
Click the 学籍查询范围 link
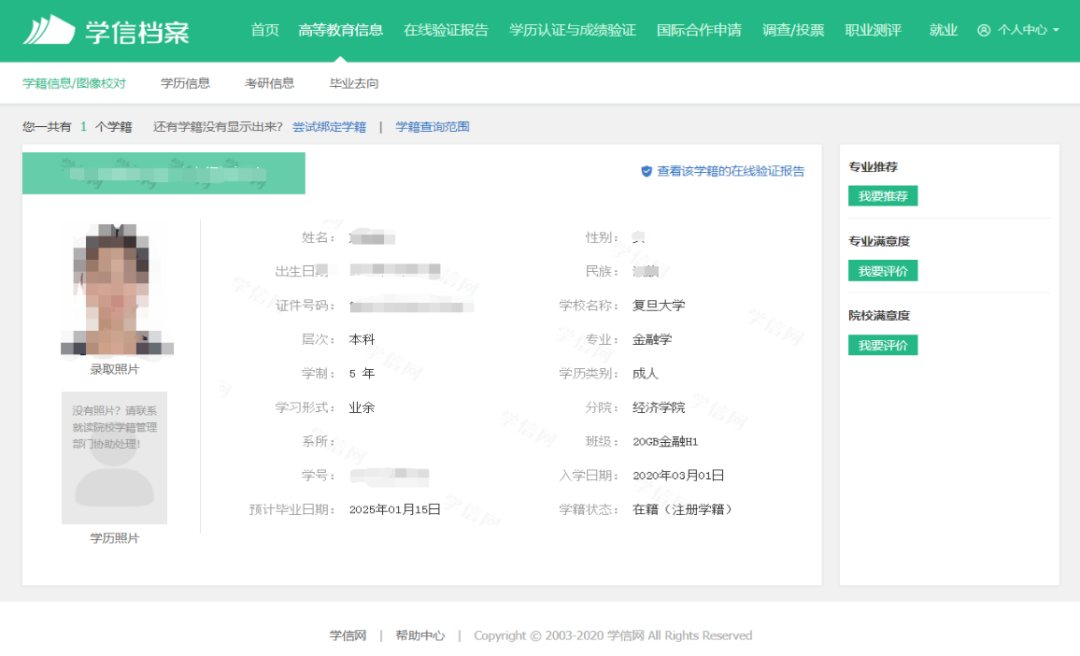433,127
